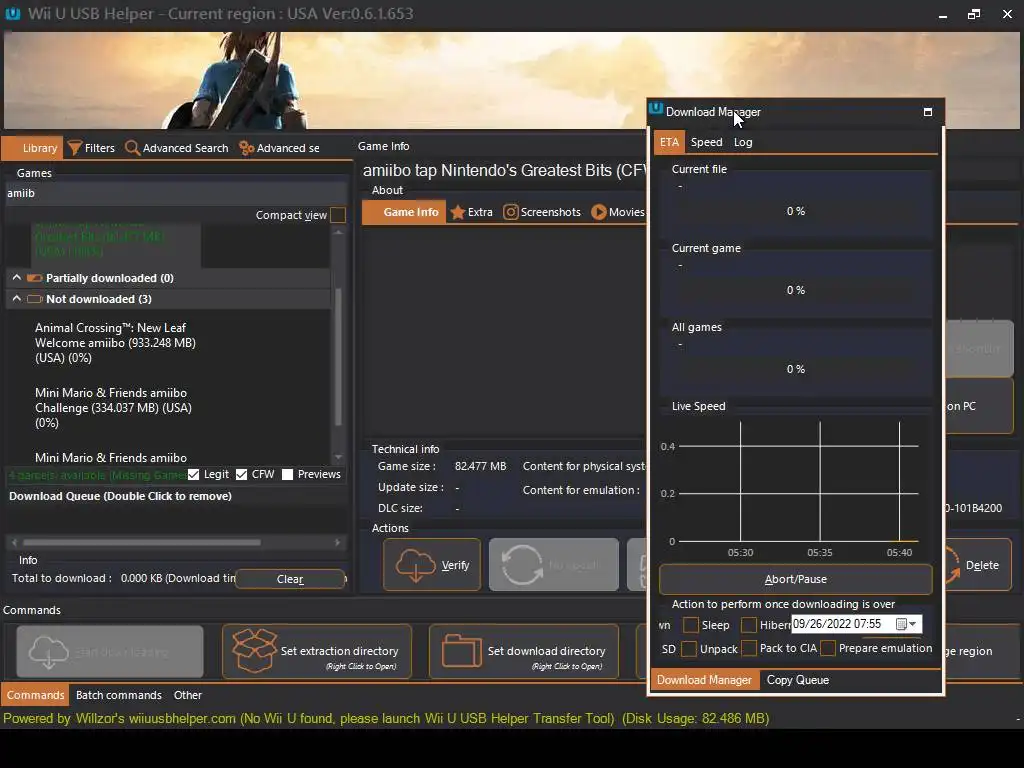This screenshot has width=1024, height=768.
Task: Tick the Hibernate checkbox
Action: pyautogui.click(x=749, y=625)
